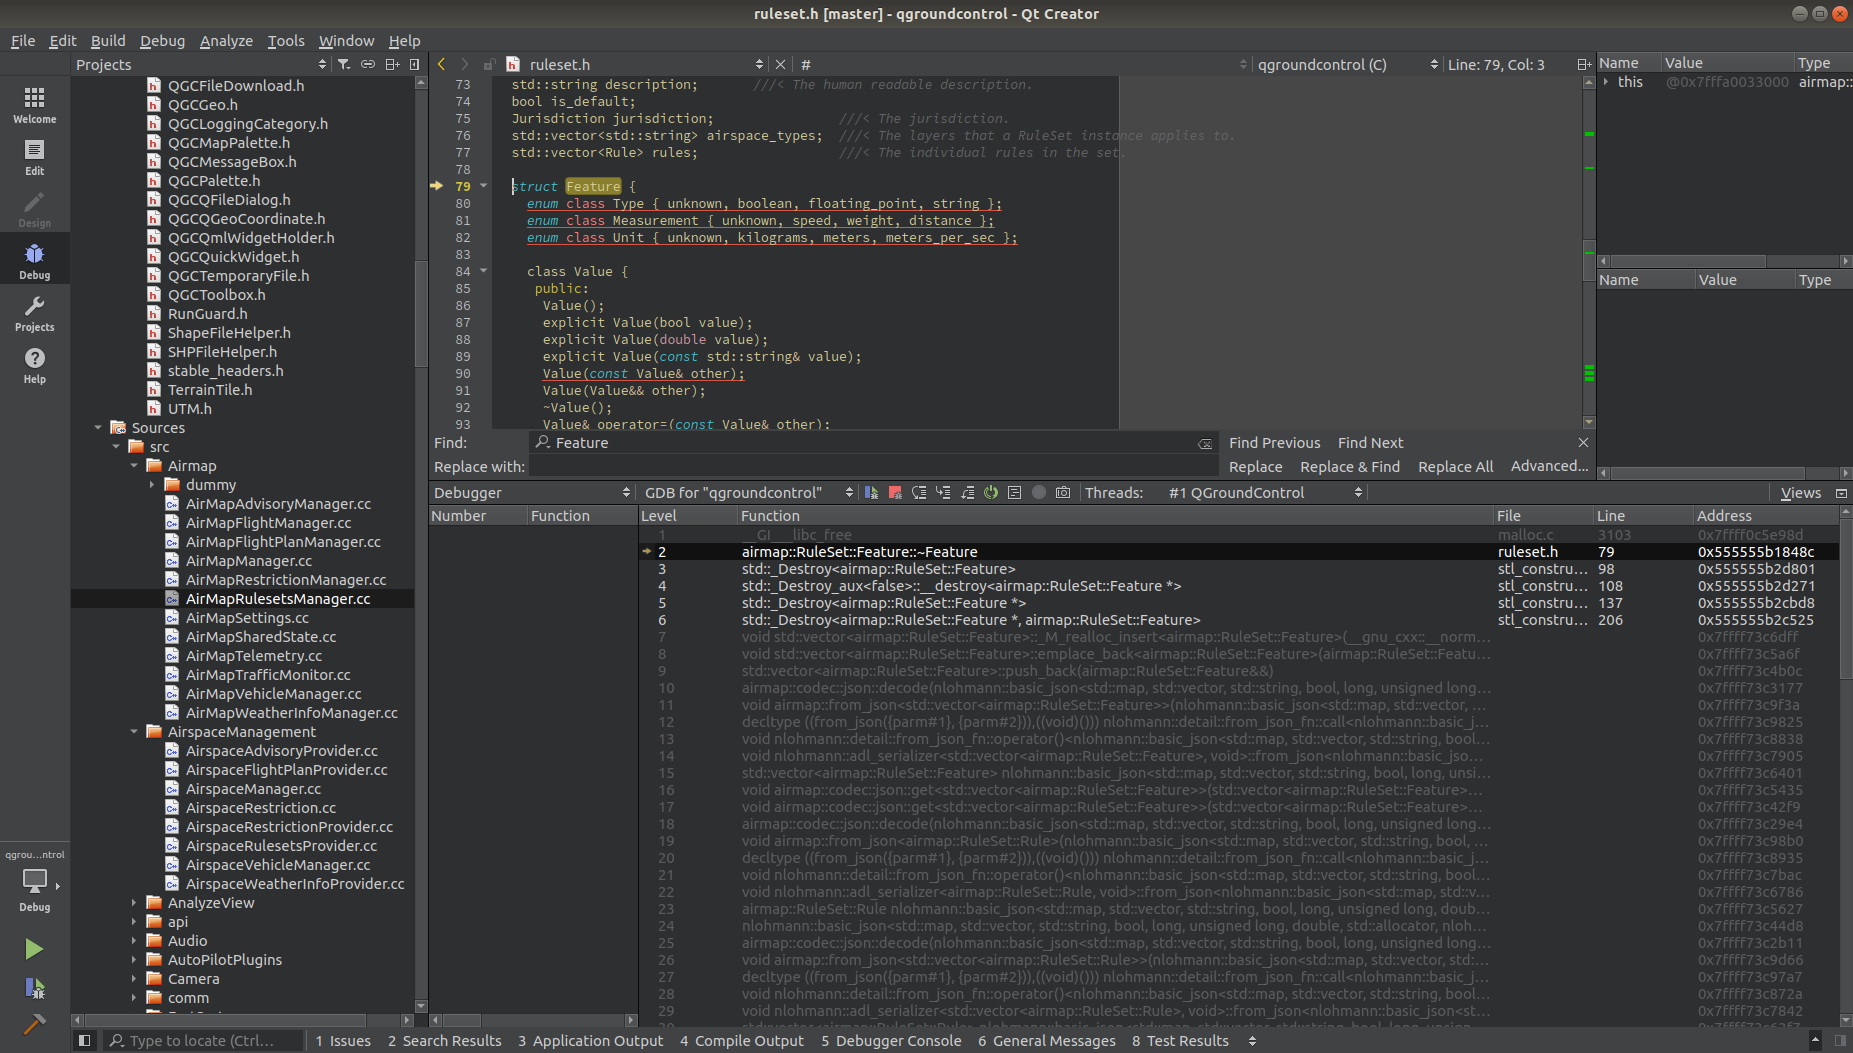1853x1053 pixels.
Task: Expand the 'this' variable in Locals
Action: pos(1606,82)
